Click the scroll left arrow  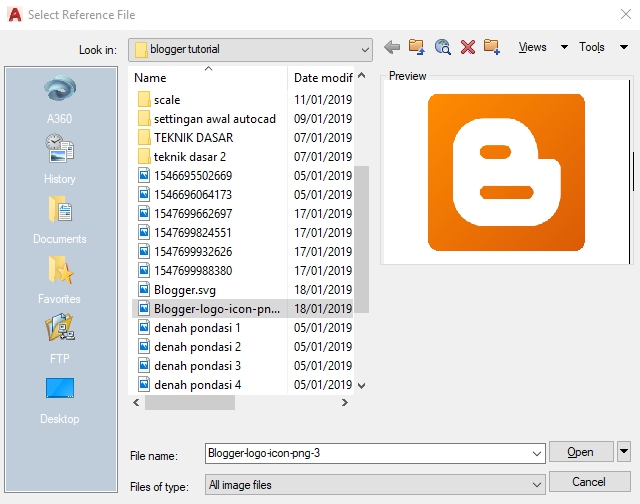tap(136, 402)
